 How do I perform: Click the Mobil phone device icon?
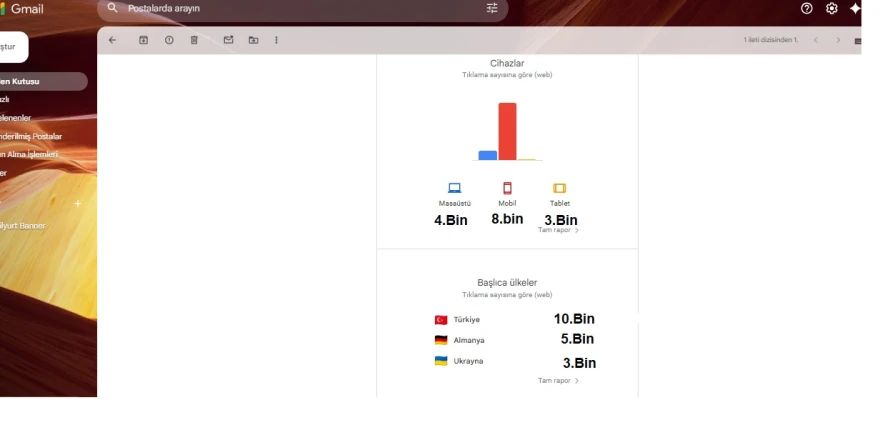(x=507, y=188)
